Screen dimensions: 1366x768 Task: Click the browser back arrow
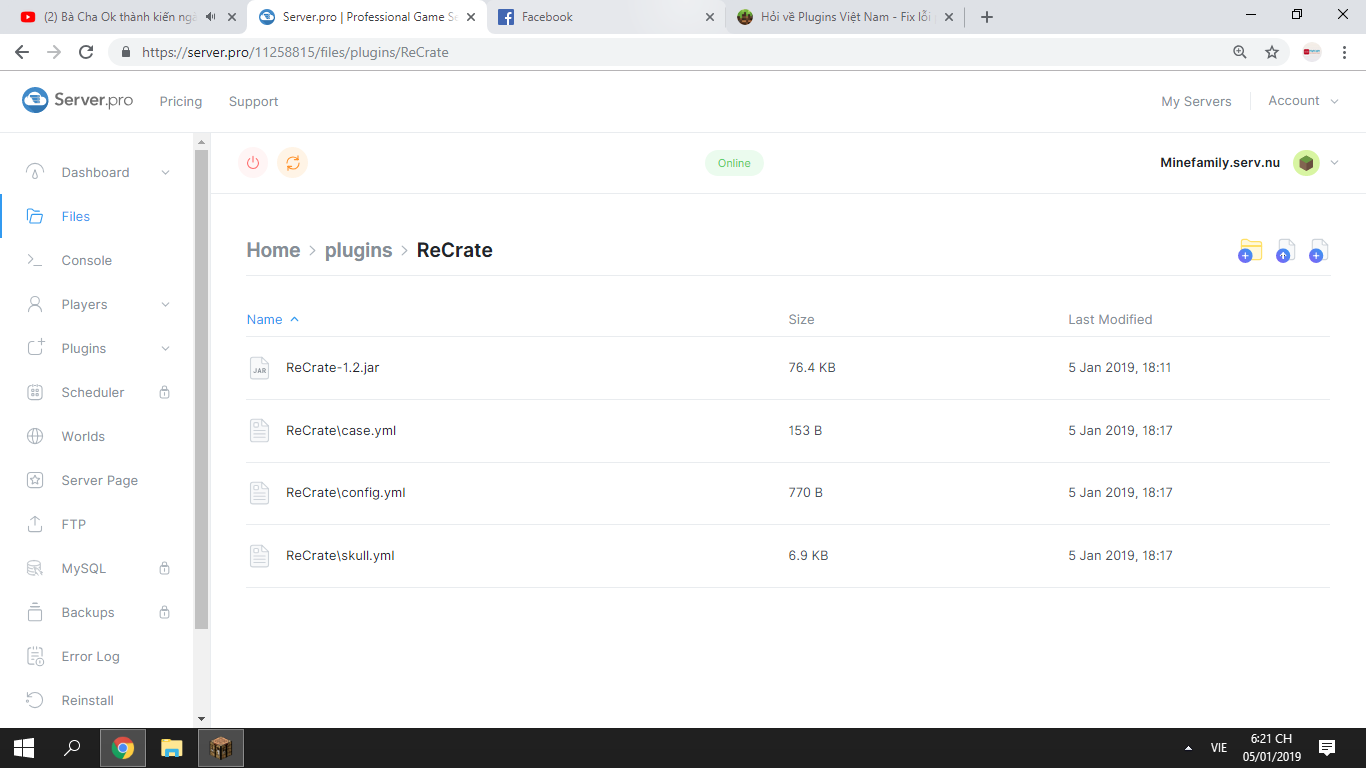[x=22, y=52]
